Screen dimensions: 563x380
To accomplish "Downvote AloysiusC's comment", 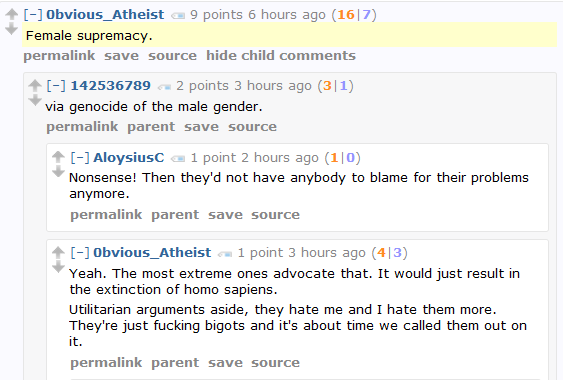I will point(58,172).
